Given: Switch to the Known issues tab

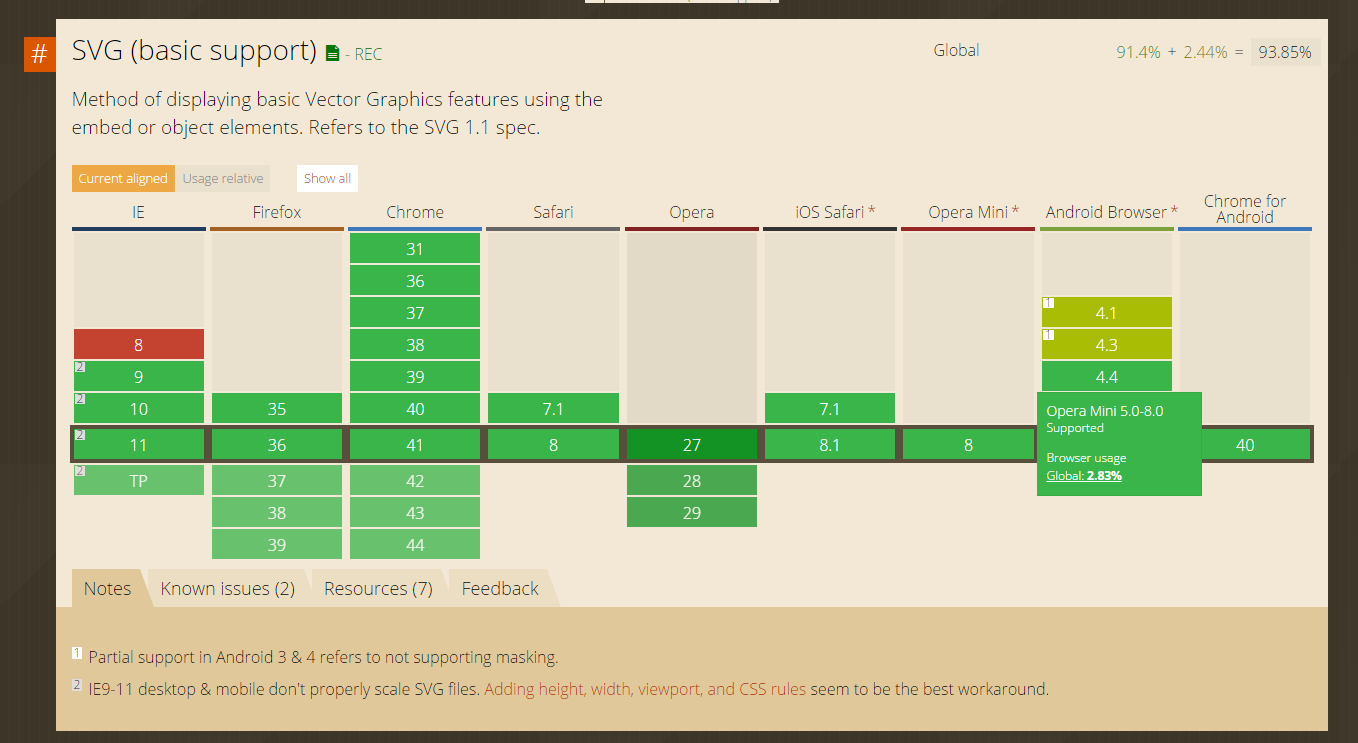Looking at the screenshot, I should tap(228, 588).
